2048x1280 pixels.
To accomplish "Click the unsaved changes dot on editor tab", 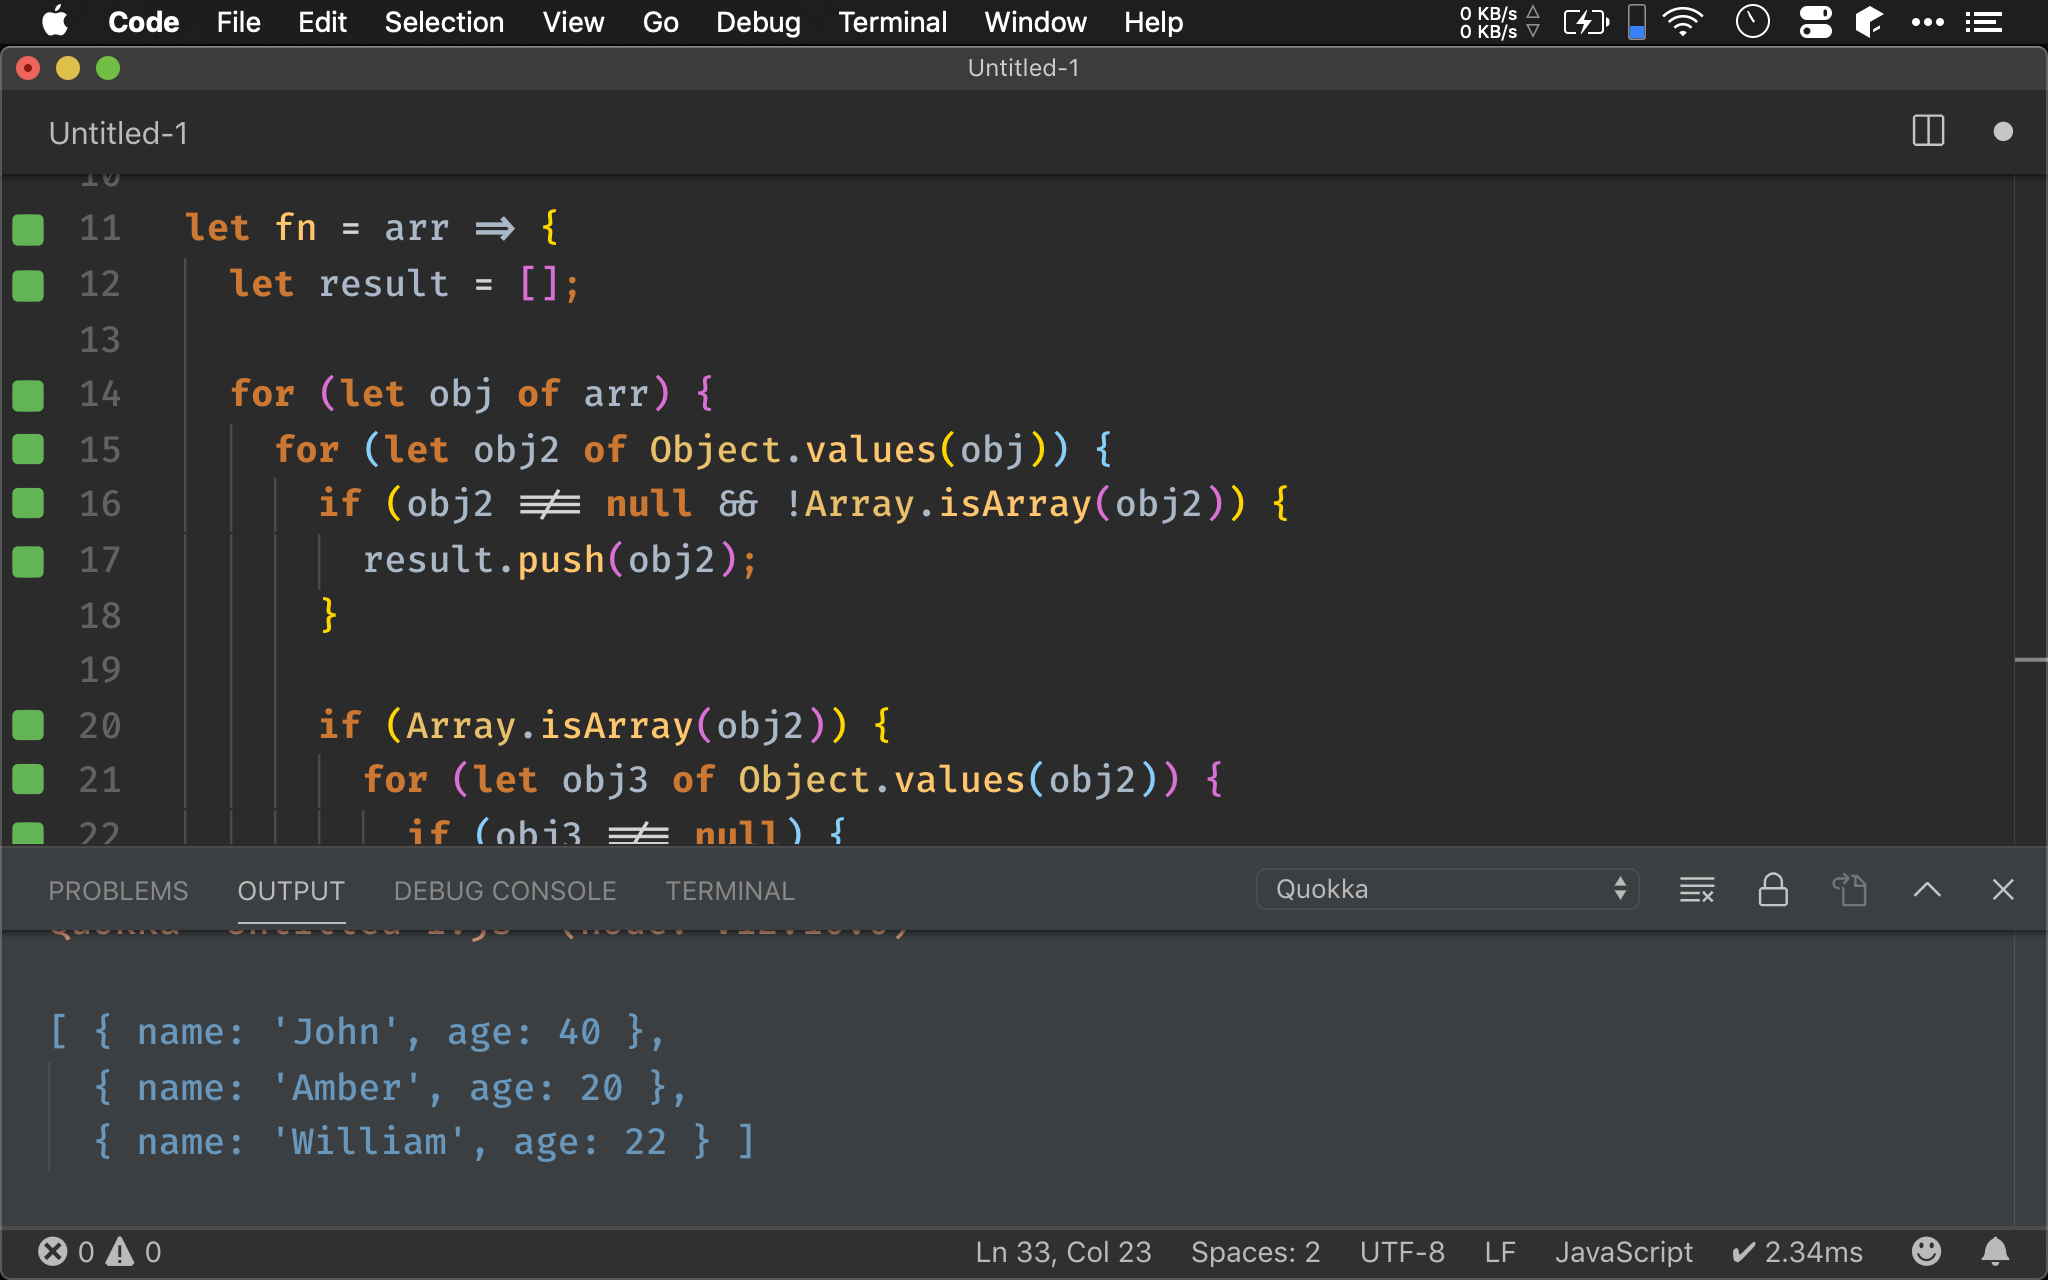I will click(x=2002, y=131).
